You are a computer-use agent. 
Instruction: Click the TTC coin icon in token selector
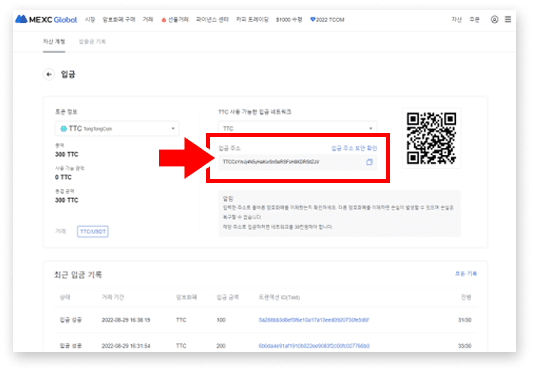coord(63,129)
